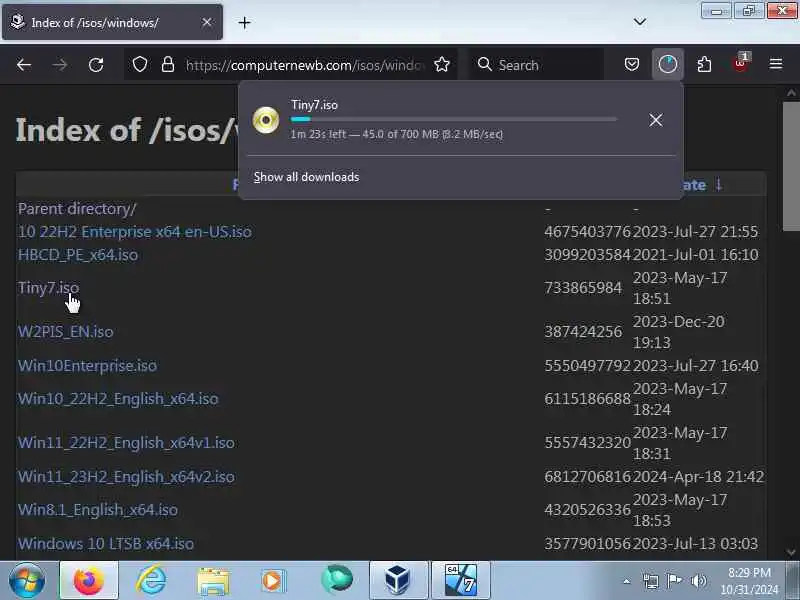Viewport: 800px width, 600px height.
Task: Open Windows Media Player from taskbar
Action: click(273, 581)
